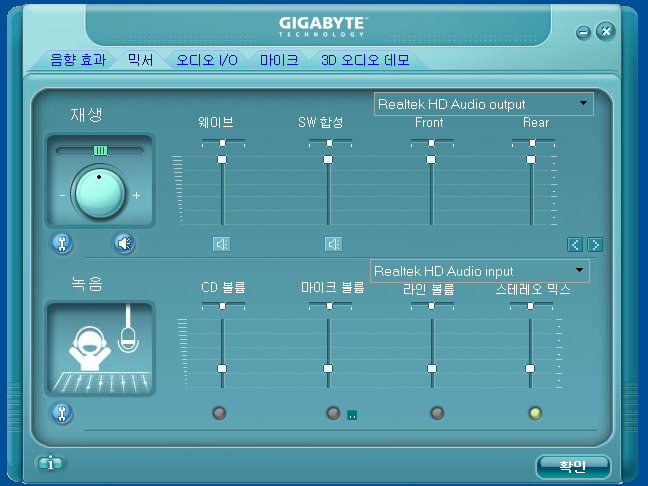Switch to the 오디오 I/O tab
Viewport: 648px width, 486px height.
point(207,60)
